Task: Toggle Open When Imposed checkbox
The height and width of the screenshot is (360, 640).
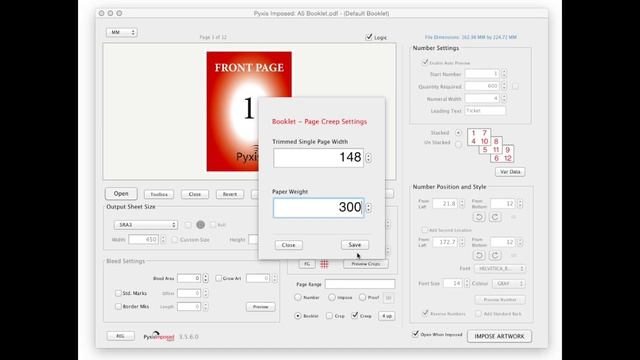Action: pyautogui.click(x=416, y=334)
